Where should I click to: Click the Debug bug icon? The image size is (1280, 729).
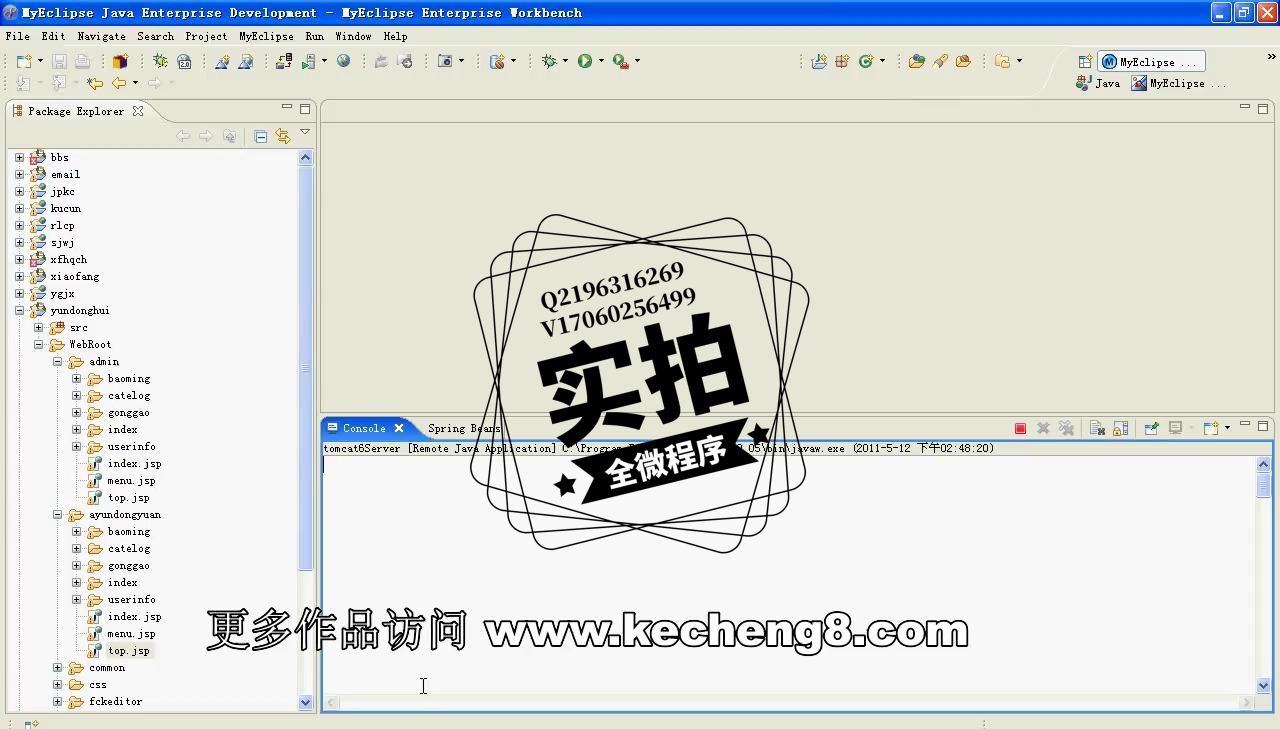coord(549,61)
